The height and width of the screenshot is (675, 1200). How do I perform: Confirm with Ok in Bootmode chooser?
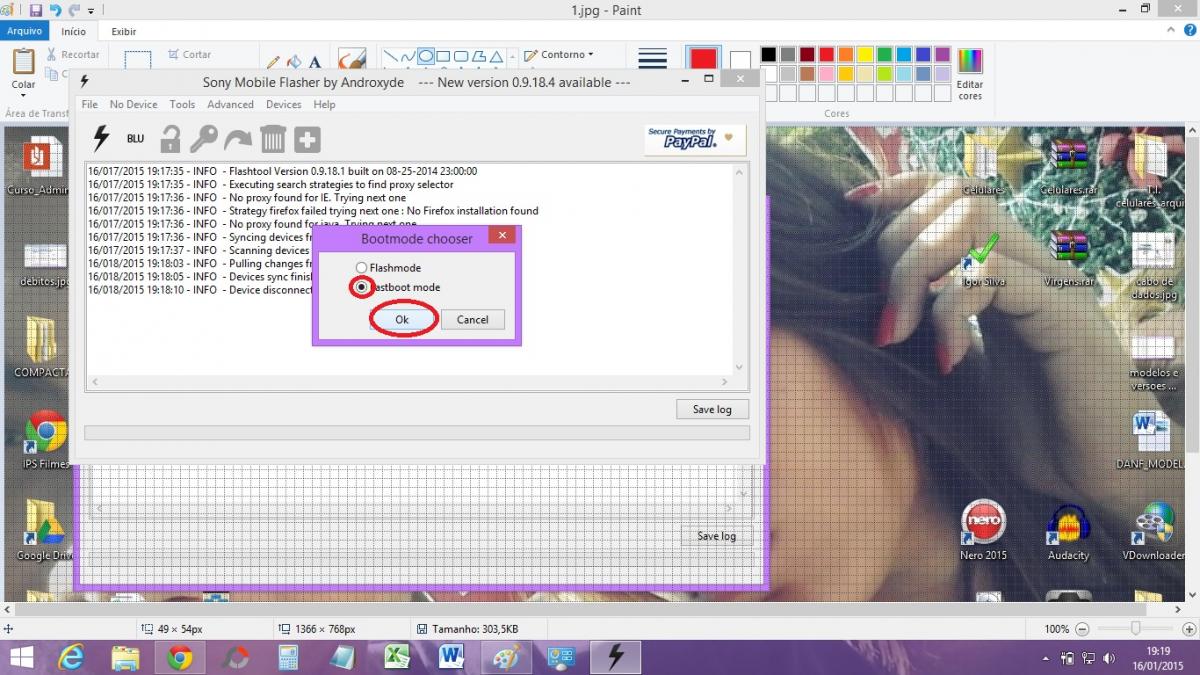402,319
